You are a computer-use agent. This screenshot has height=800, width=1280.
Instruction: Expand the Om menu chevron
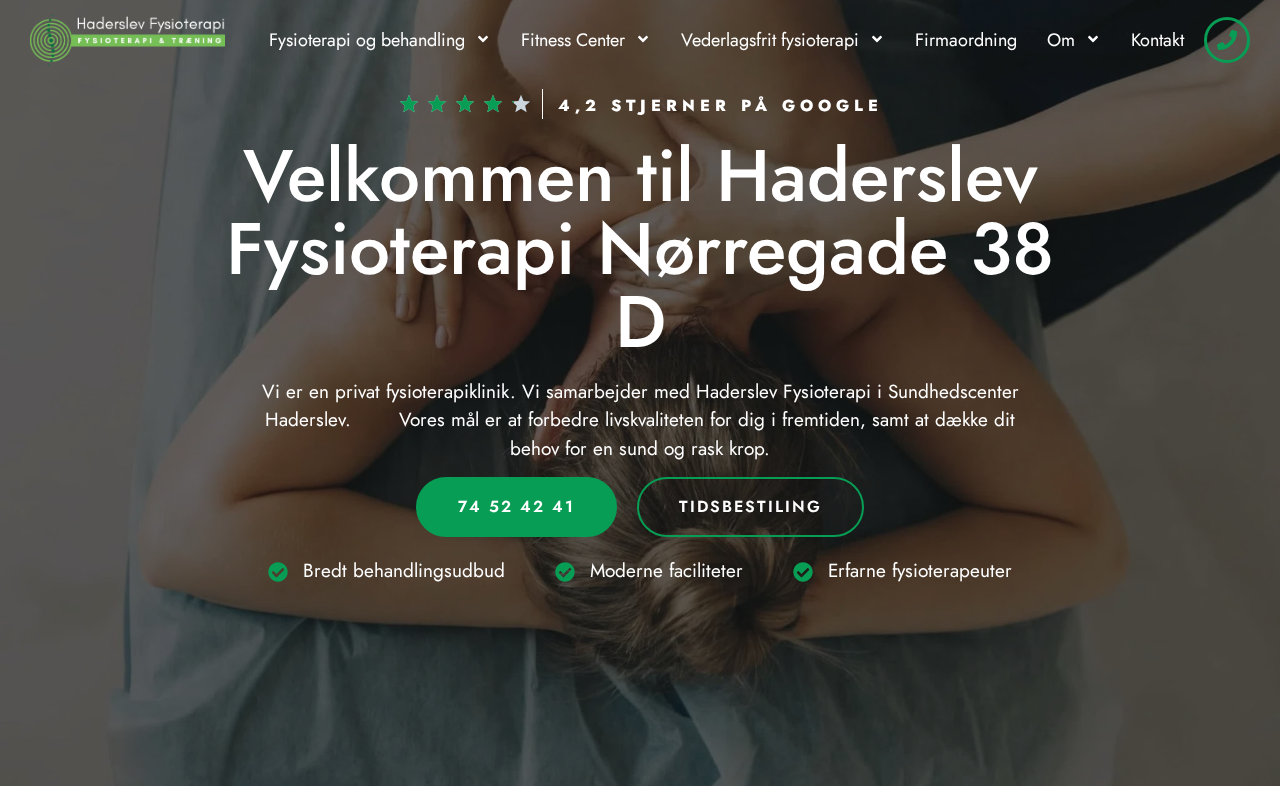coord(1093,39)
